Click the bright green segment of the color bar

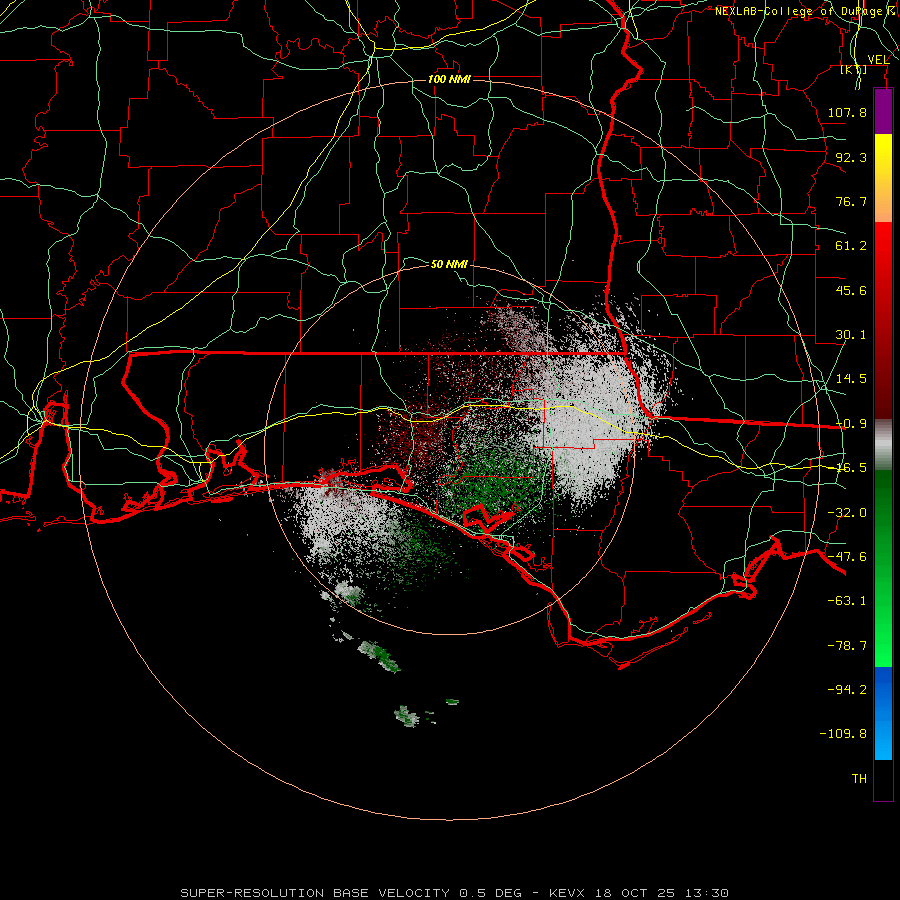click(x=883, y=568)
